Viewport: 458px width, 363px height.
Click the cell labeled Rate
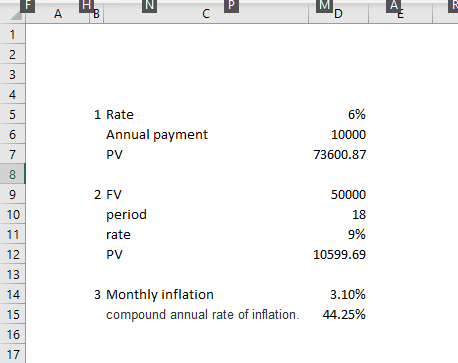click(120, 115)
